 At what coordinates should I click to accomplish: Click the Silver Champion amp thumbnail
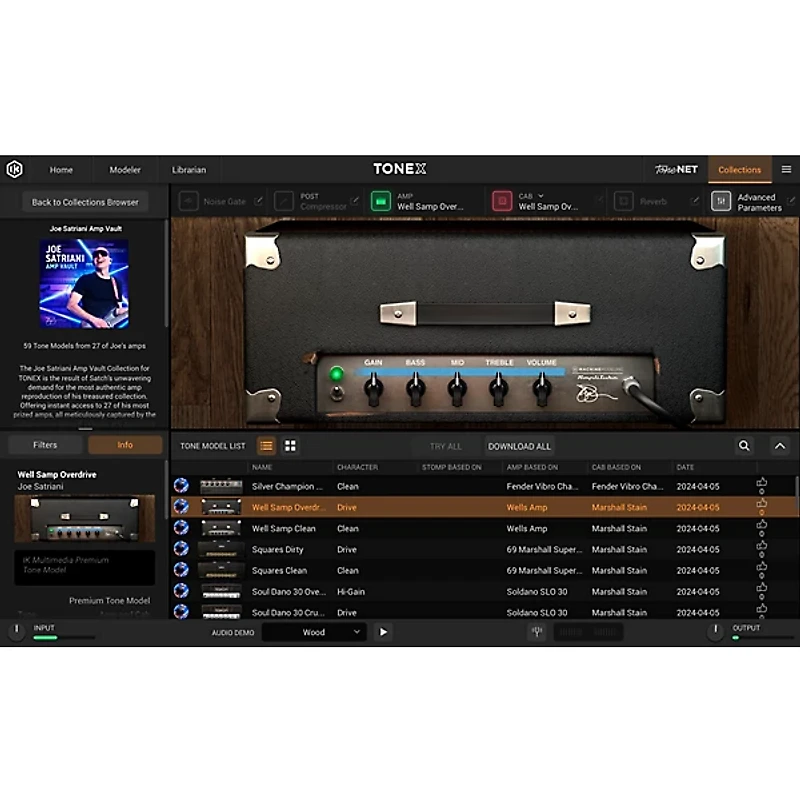[221, 485]
